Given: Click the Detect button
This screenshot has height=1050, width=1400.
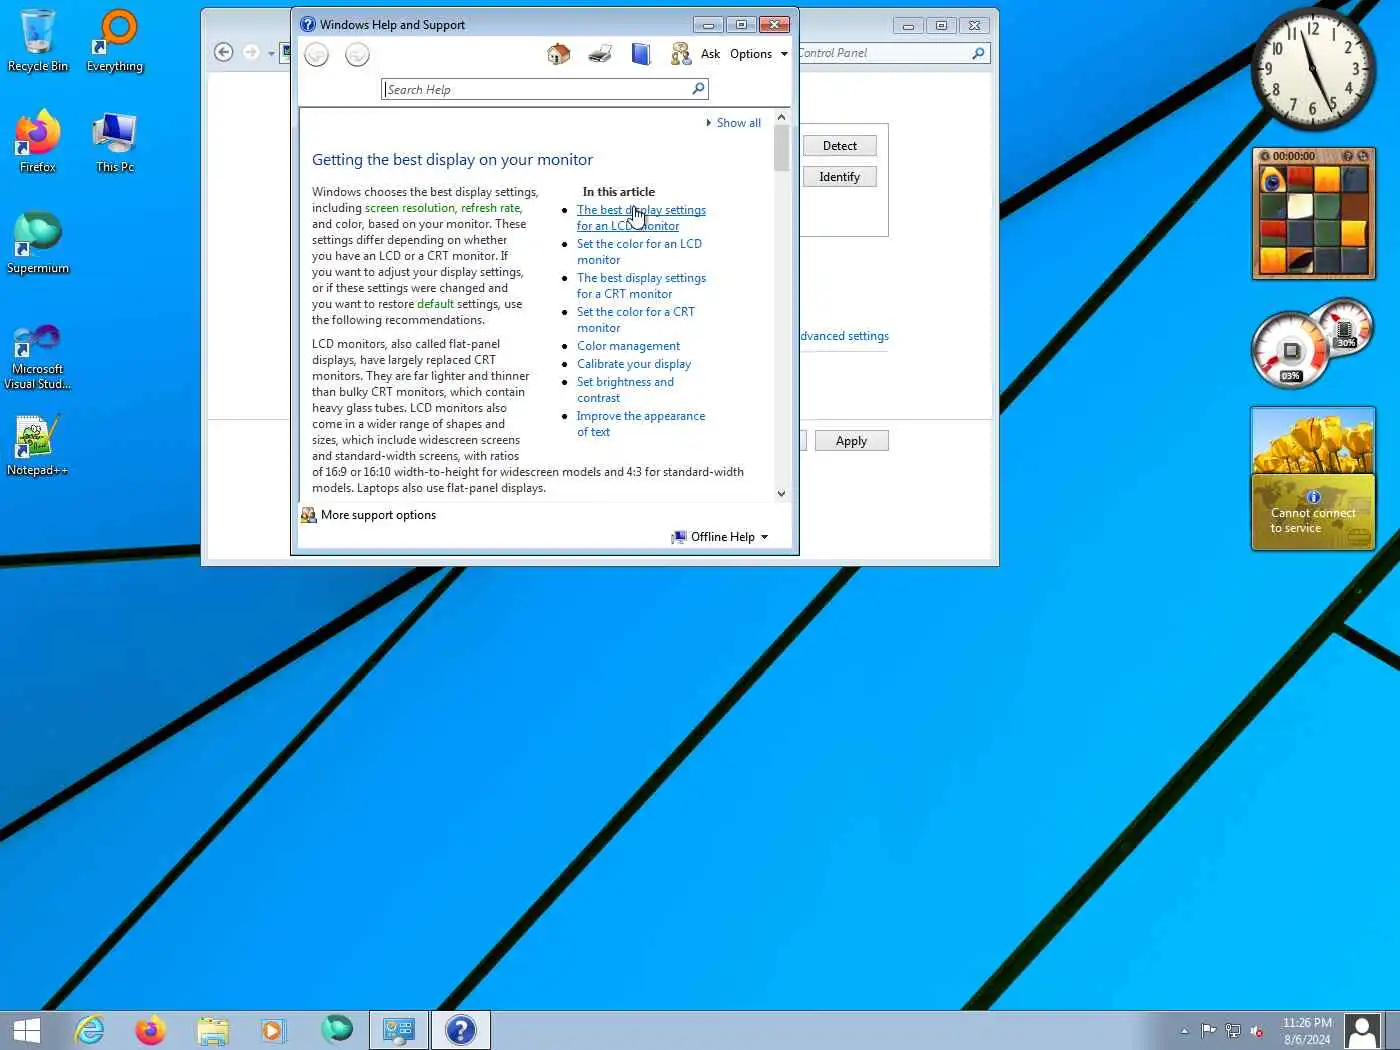Looking at the screenshot, I should pyautogui.click(x=840, y=146).
